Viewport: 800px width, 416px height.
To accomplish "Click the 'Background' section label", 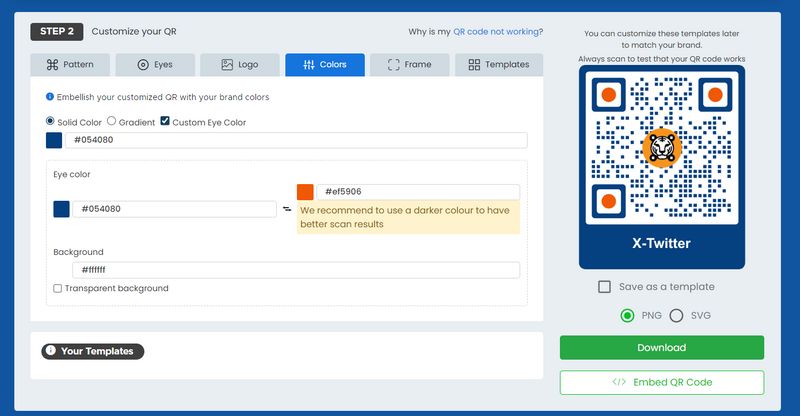I will click(78, 252).
